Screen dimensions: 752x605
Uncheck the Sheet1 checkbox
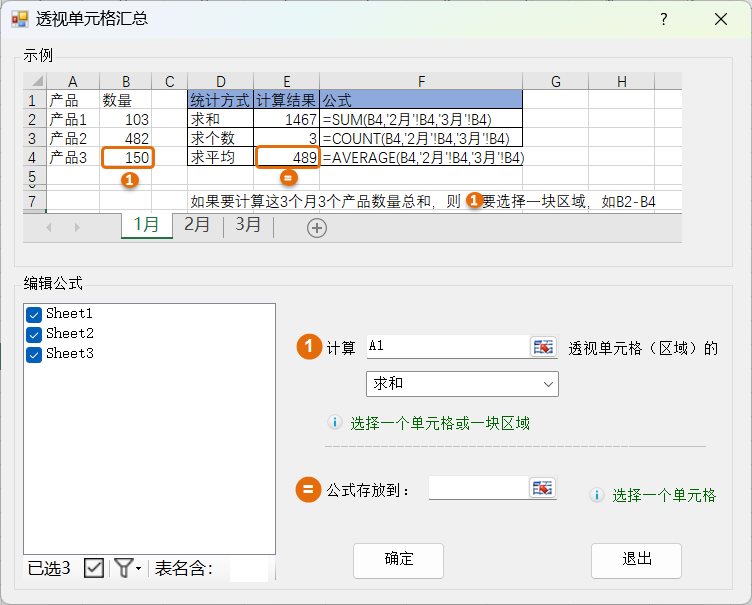(x=34, y=314)
